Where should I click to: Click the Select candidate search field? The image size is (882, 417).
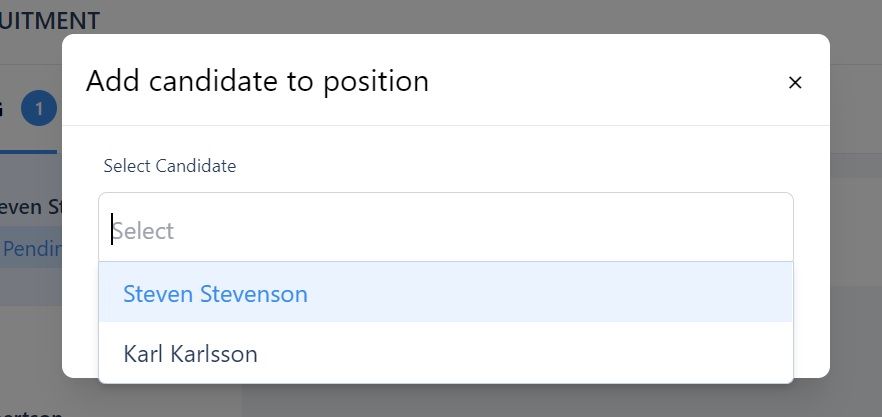click(445, 231)
